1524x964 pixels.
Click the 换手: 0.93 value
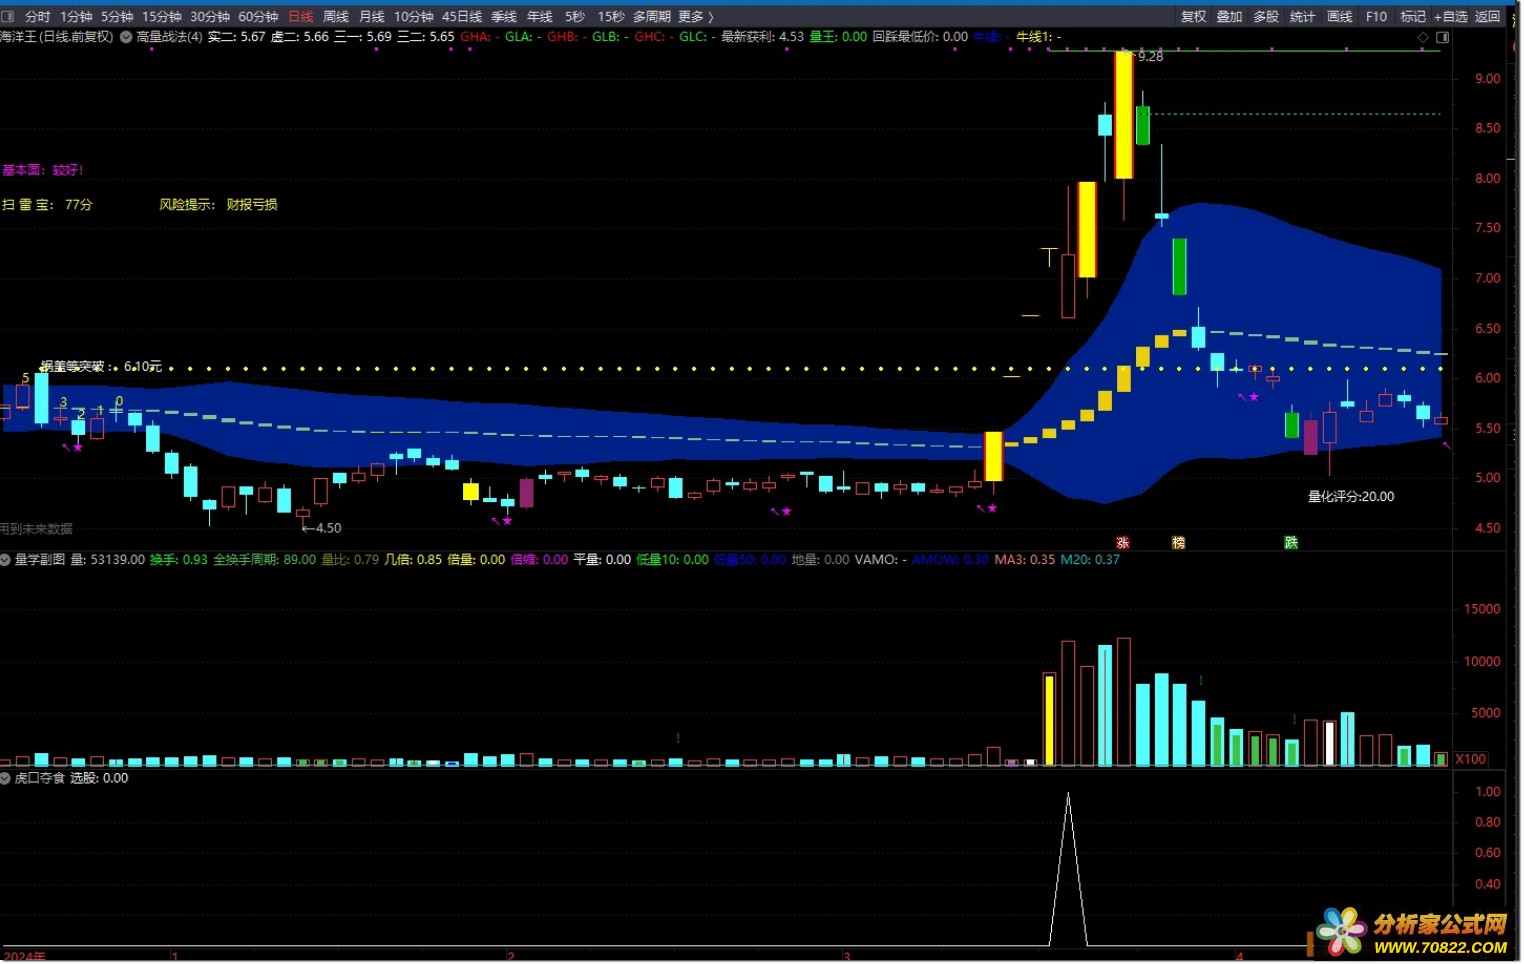[179, 560]
